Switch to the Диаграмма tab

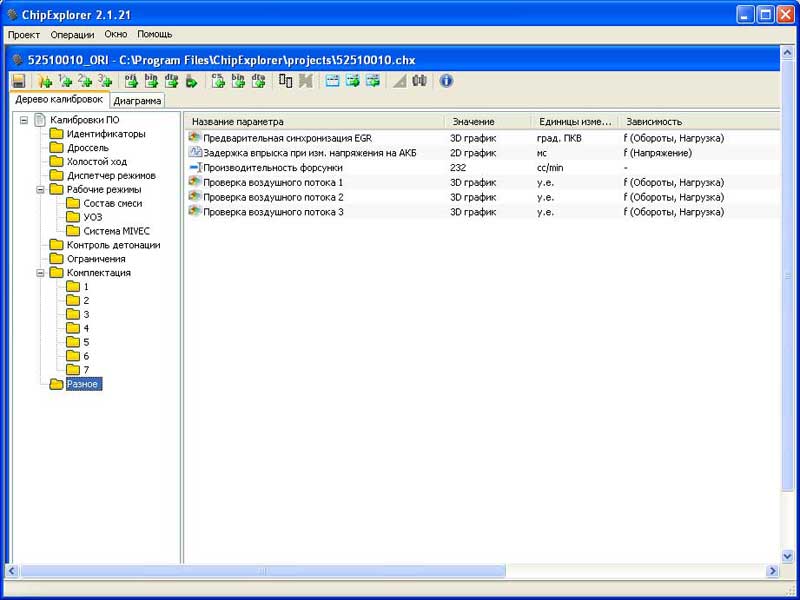[137, 101]
